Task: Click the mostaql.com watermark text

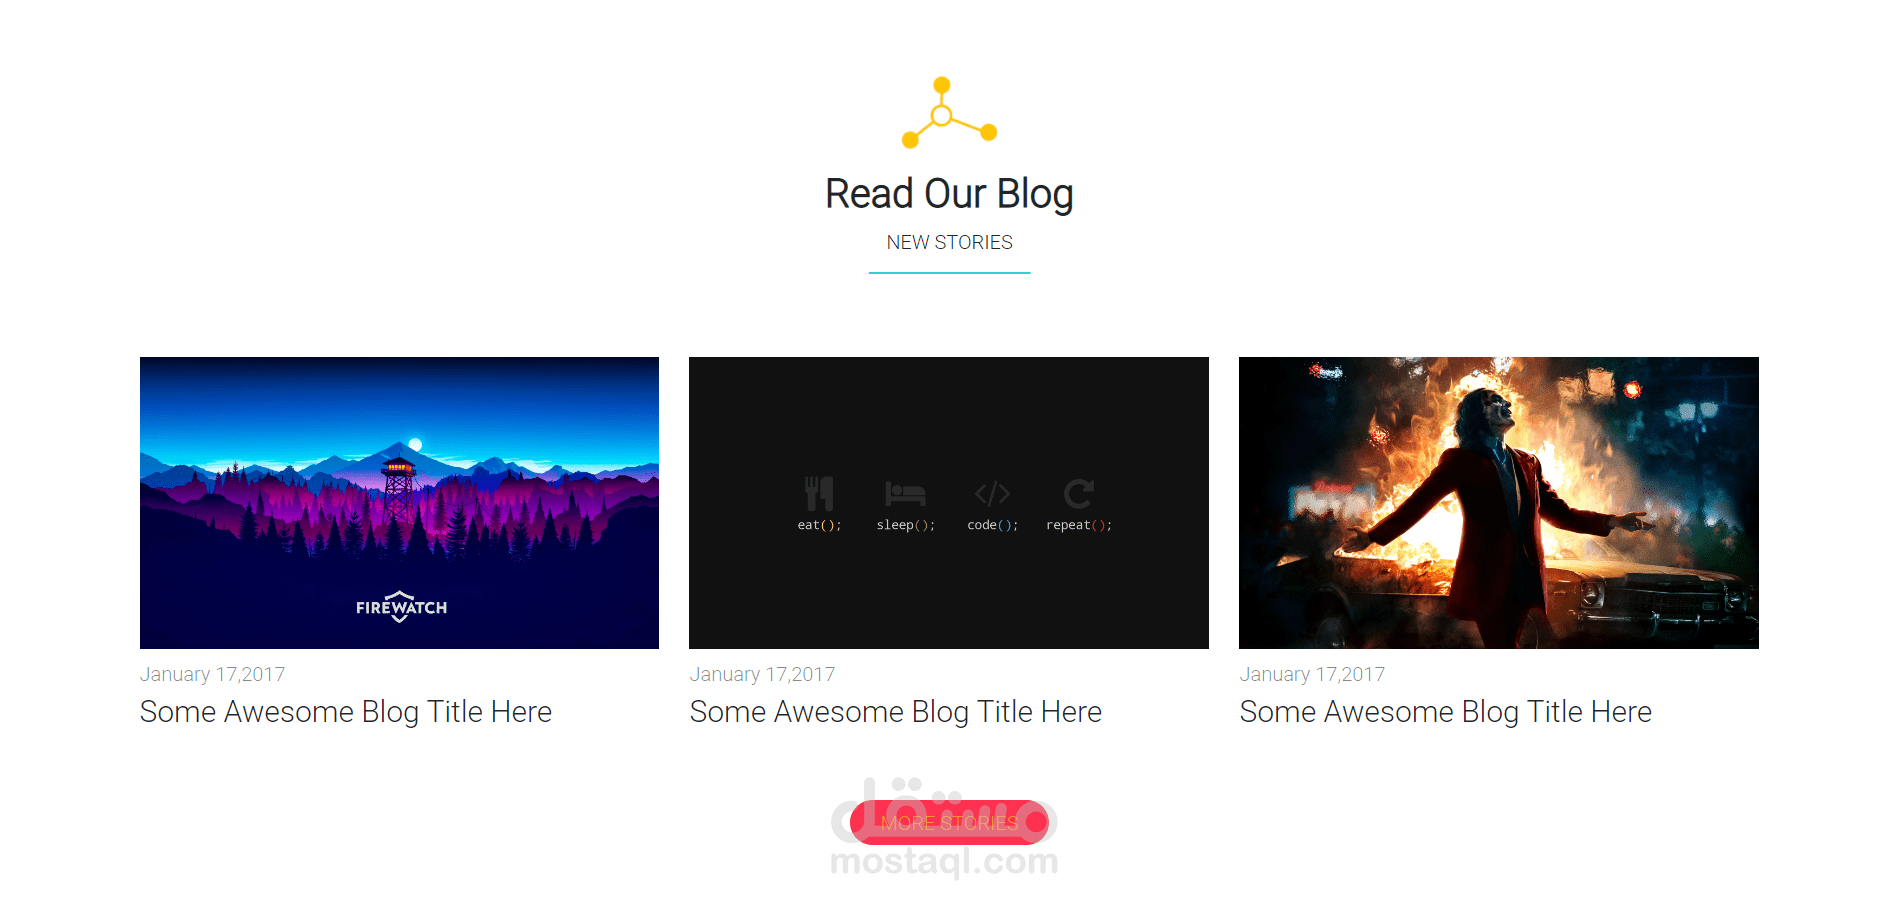Action: pyautogui.click(x=944, y=861)
